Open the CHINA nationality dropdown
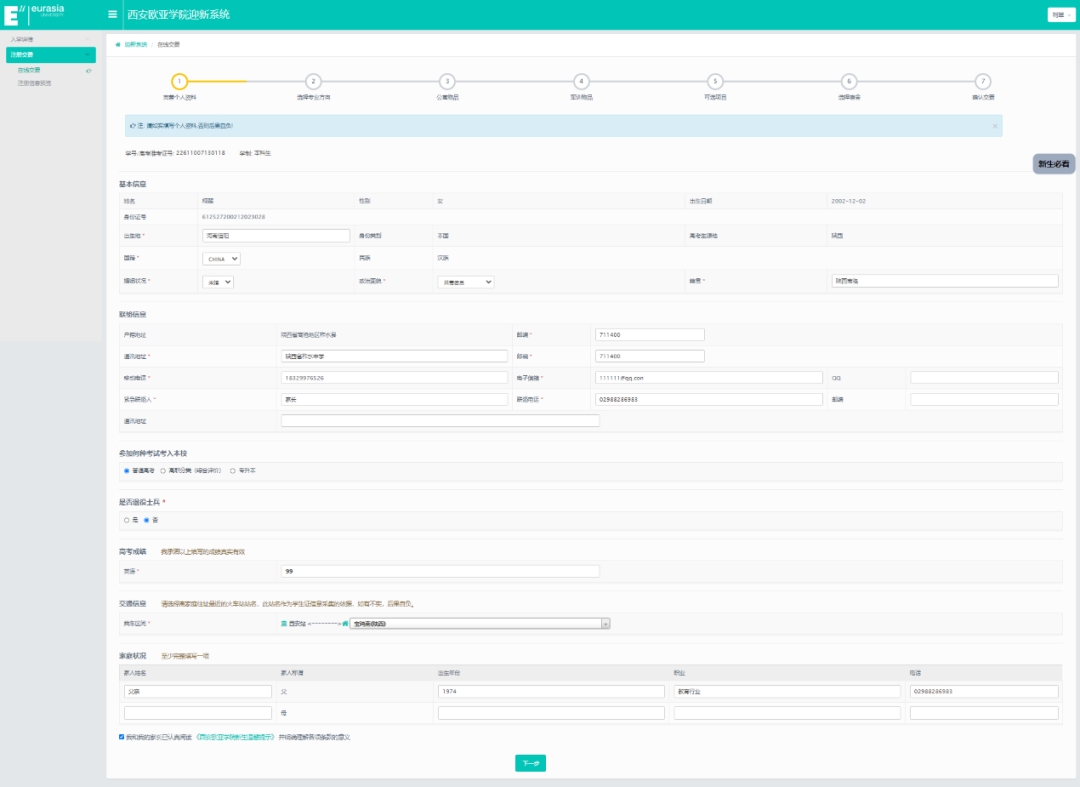1080x787 pixels. (221, 258)
